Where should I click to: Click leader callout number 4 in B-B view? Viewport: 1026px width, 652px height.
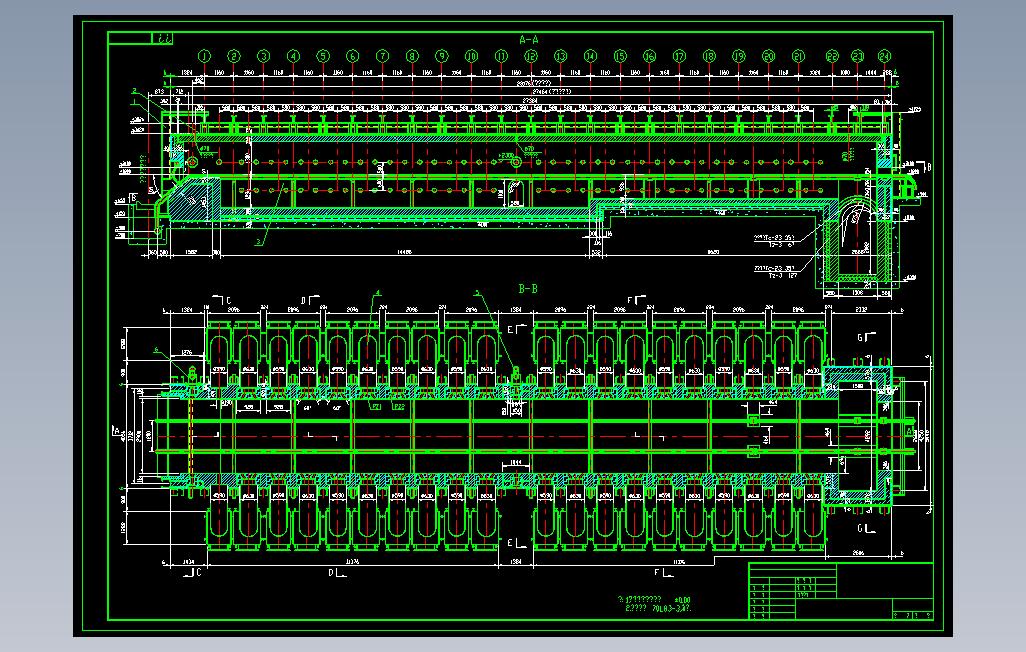click(378, 293)
